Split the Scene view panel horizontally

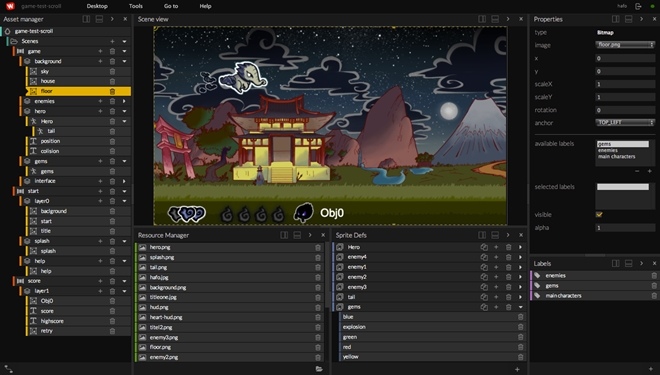[x=495, y=19]
